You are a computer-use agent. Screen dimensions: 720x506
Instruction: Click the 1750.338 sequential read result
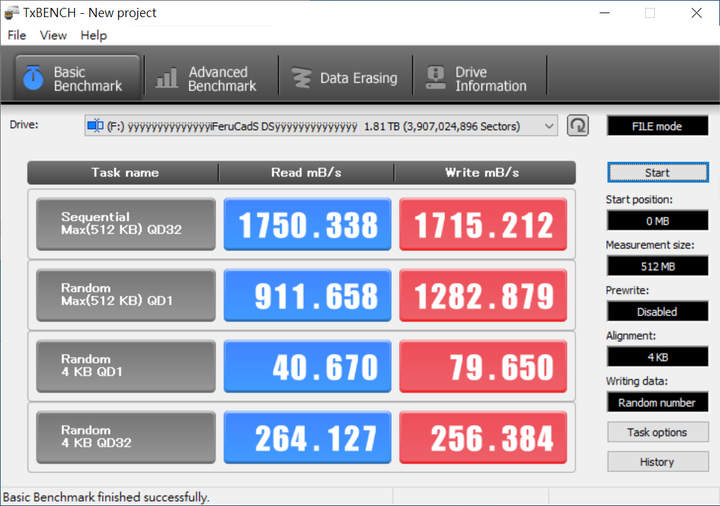coord(308,224)
